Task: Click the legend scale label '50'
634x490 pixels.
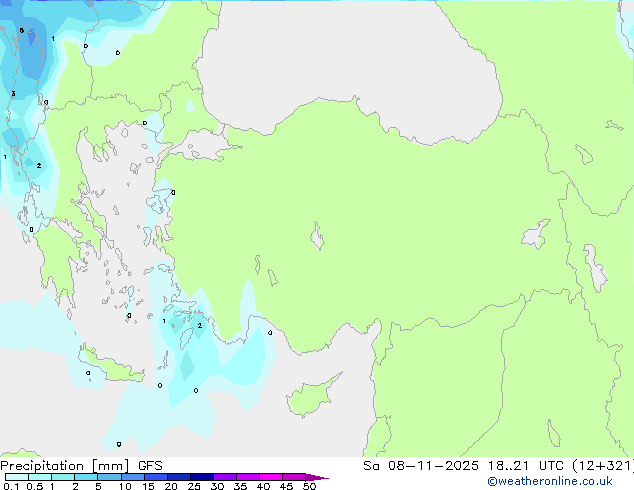Action: point(309,486)
